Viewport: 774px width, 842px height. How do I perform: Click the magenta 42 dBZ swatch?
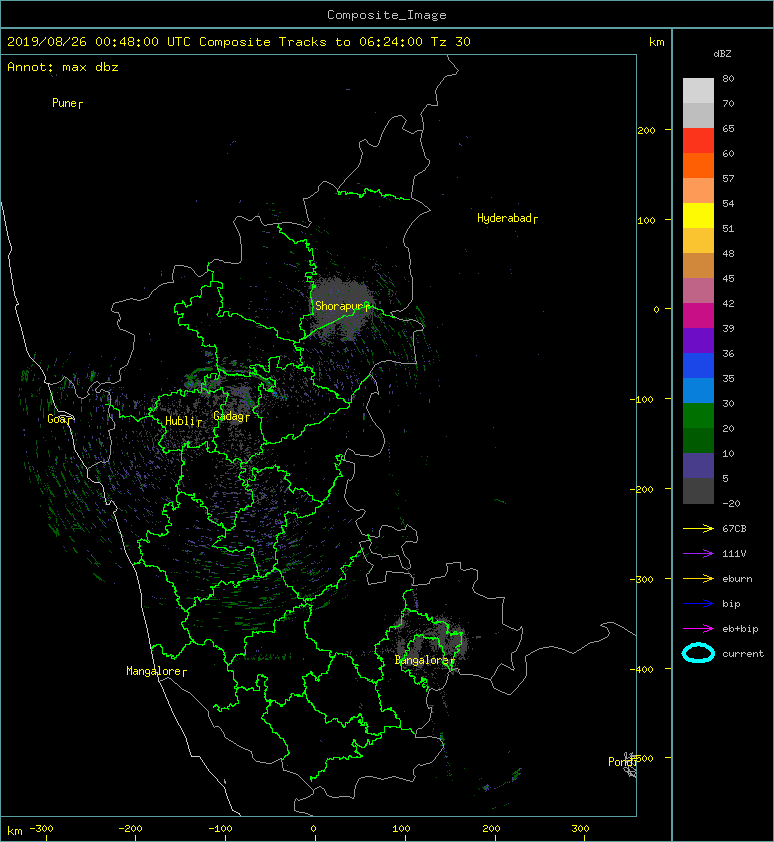click(698, 315)
